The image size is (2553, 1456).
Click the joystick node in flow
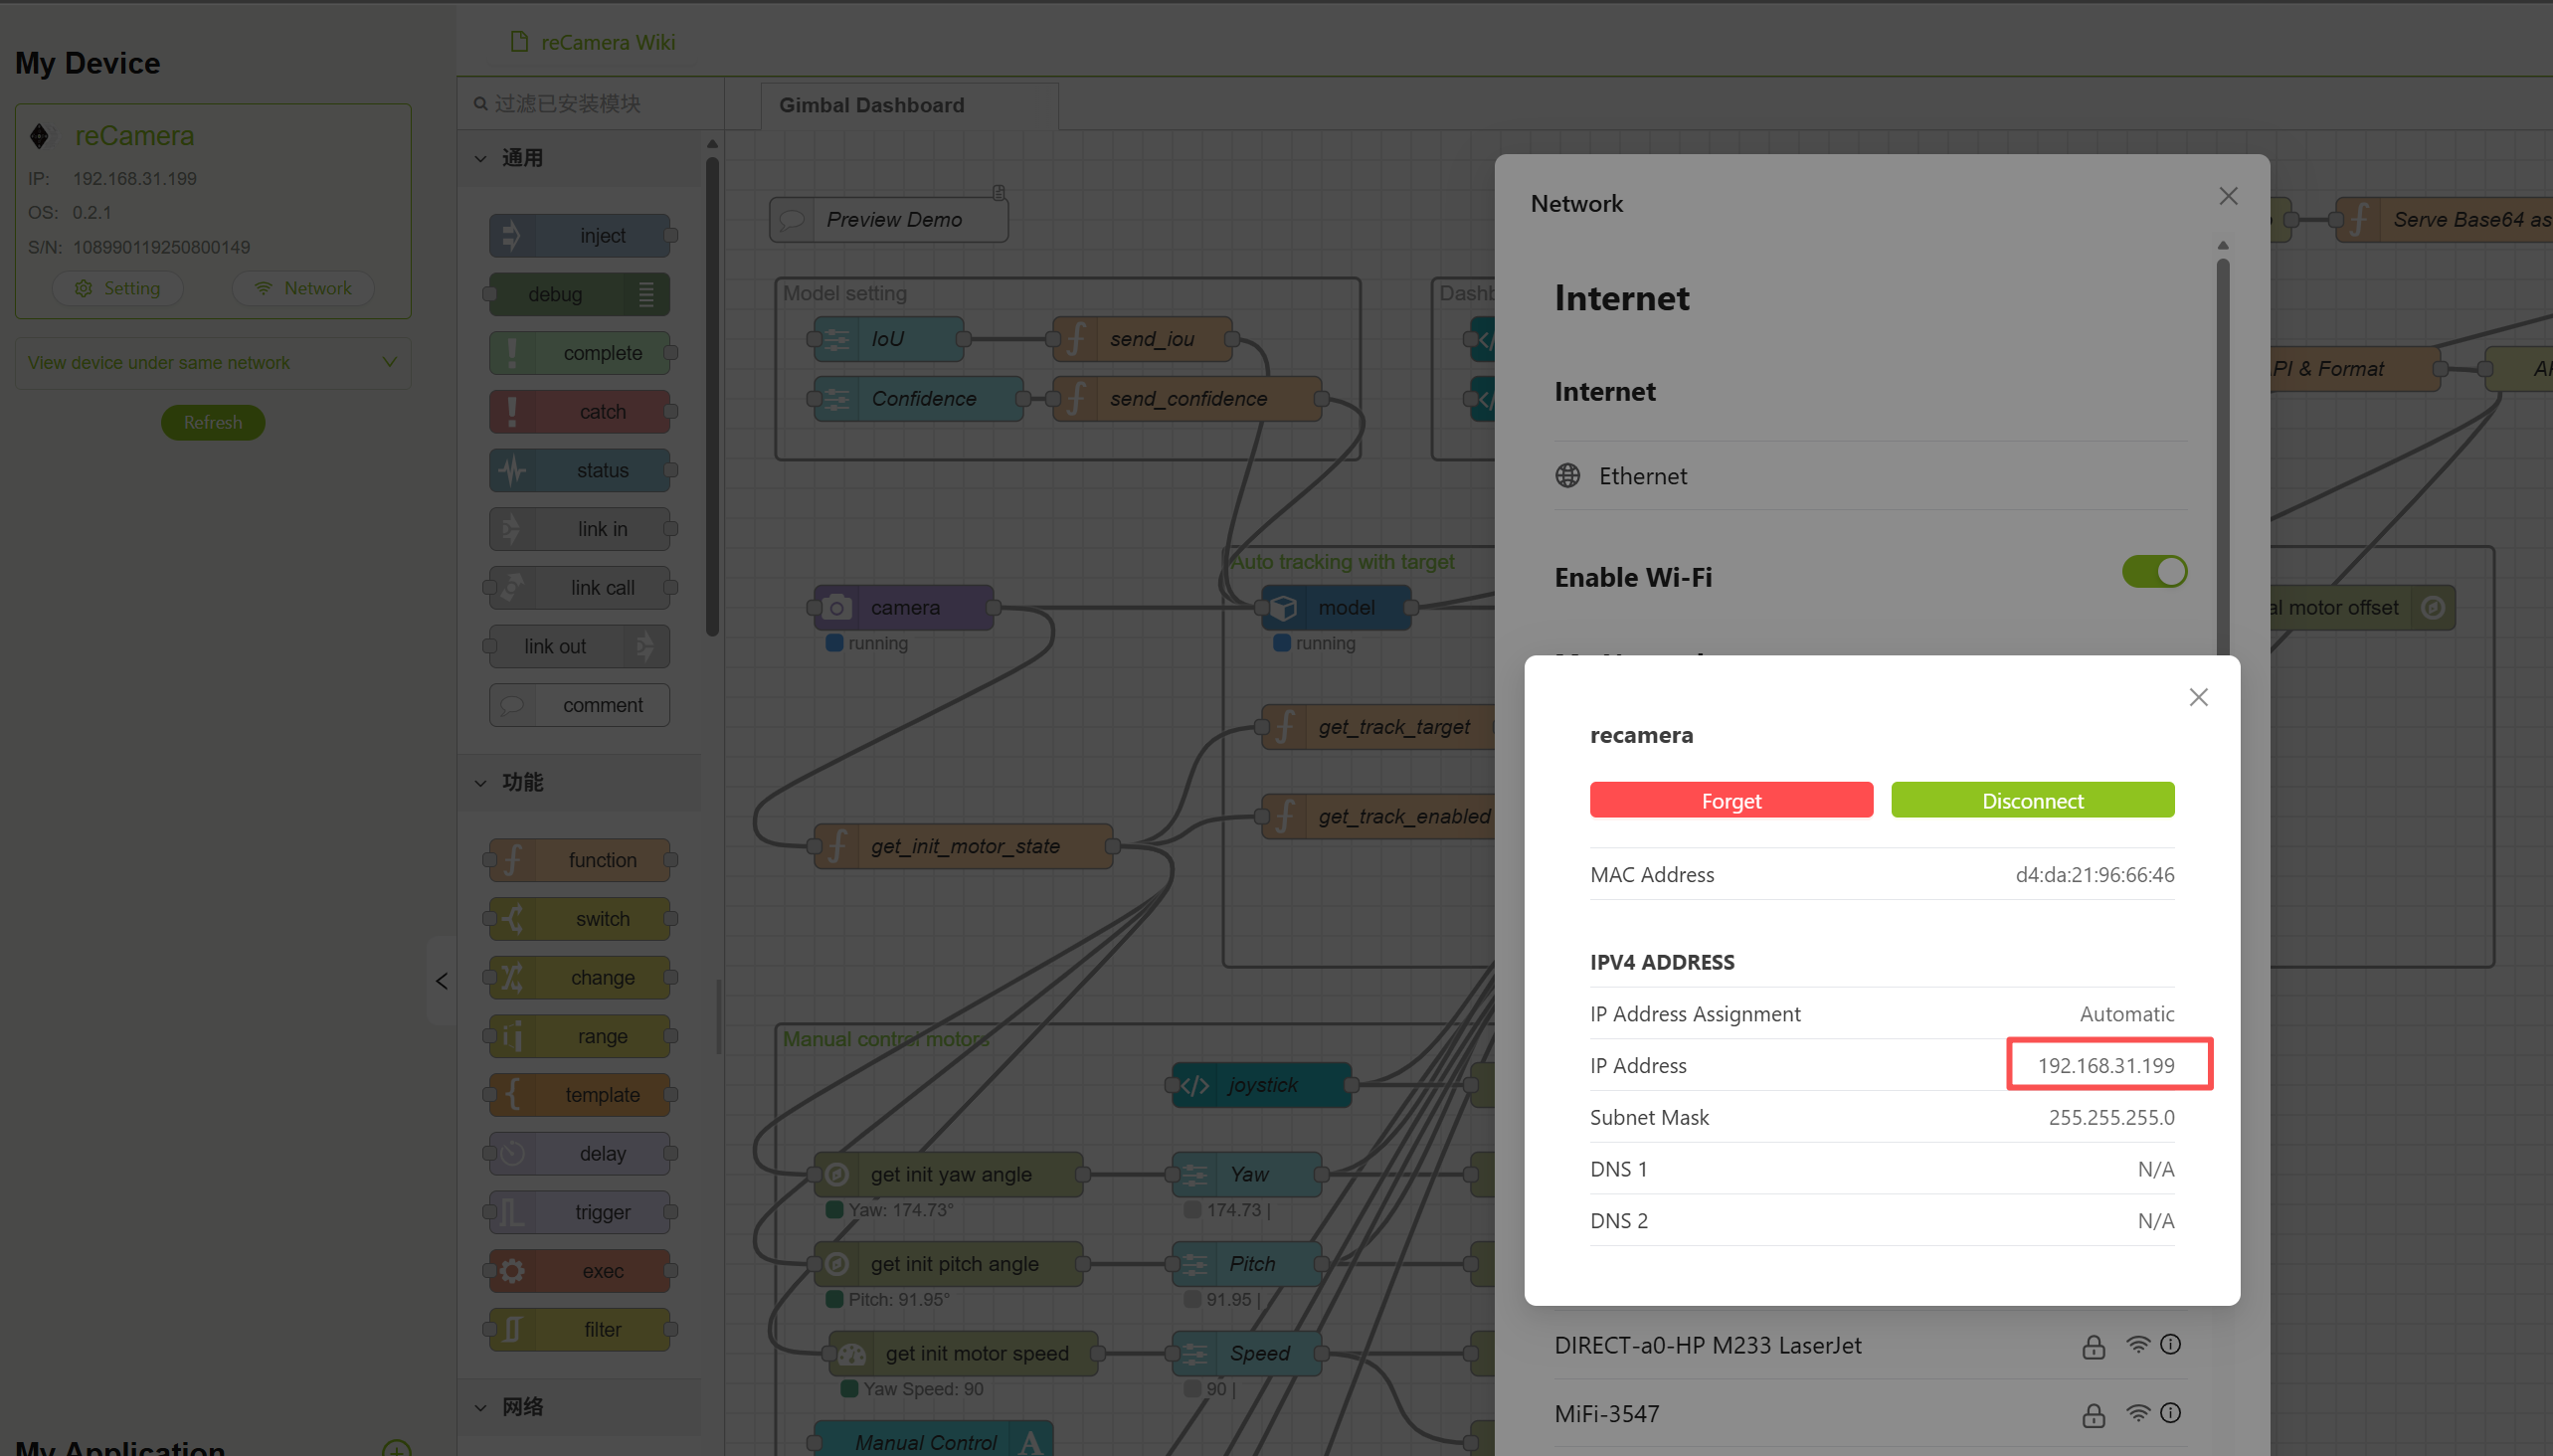click(1262, 1085)
